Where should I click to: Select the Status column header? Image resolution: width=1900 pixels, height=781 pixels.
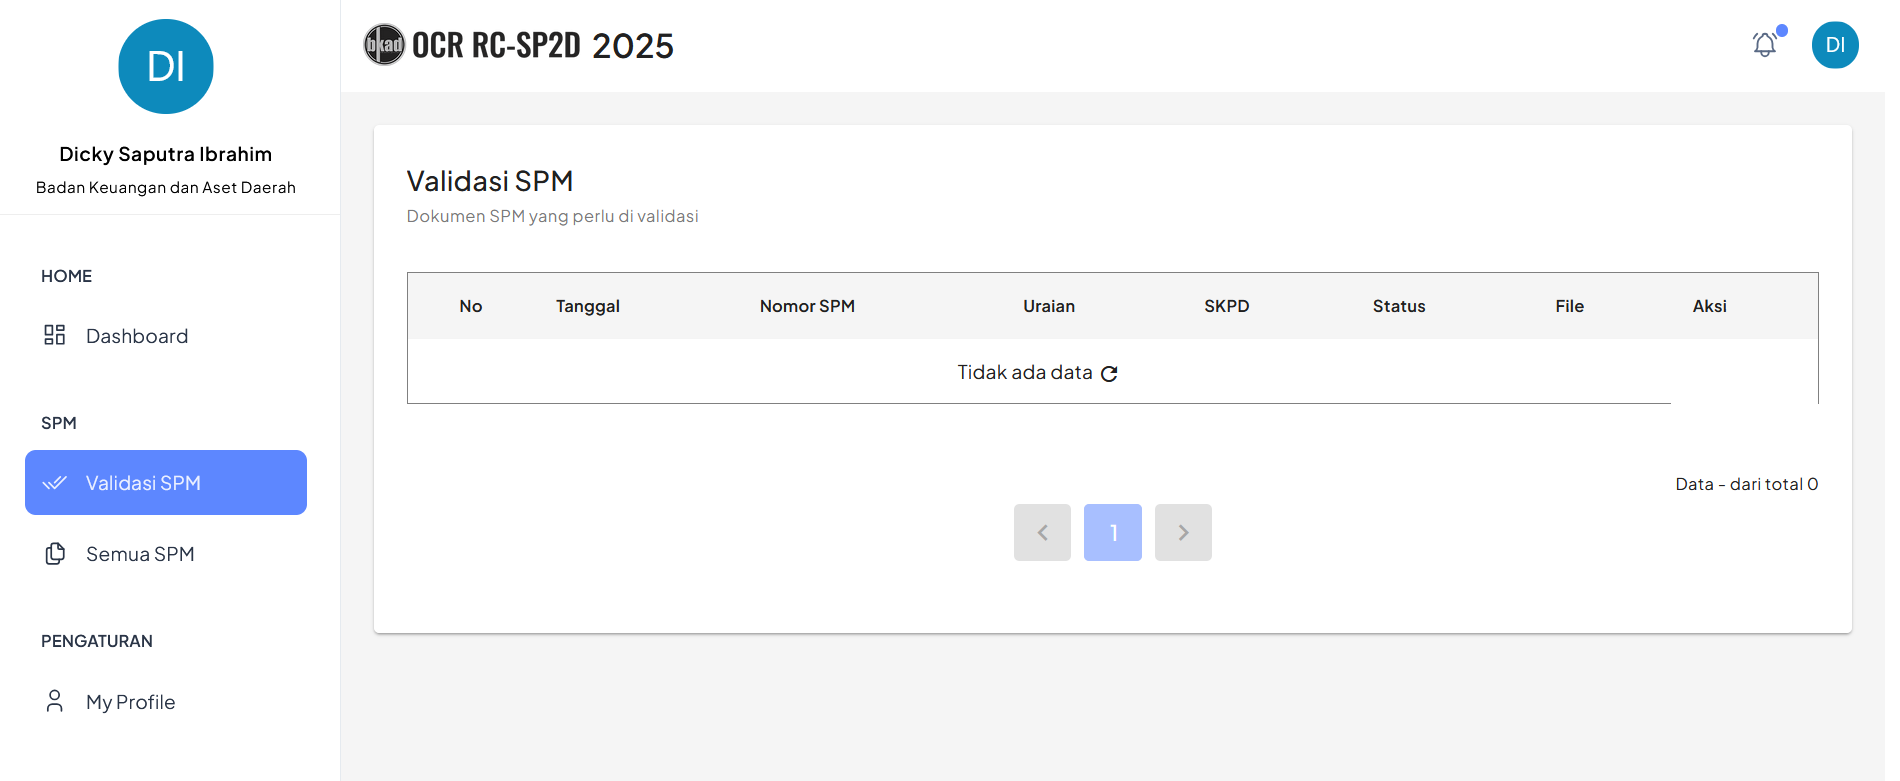tap(1399, 306)
